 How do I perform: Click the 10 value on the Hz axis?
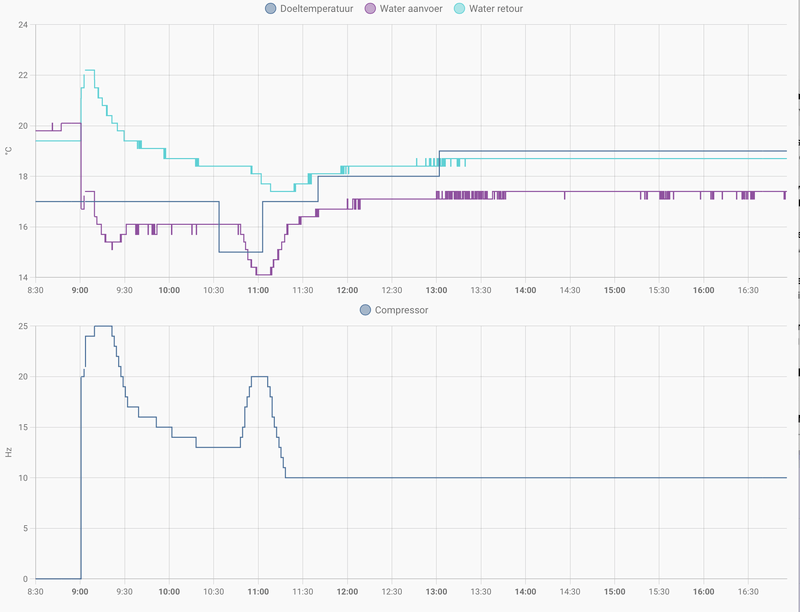tap(23, 478)
